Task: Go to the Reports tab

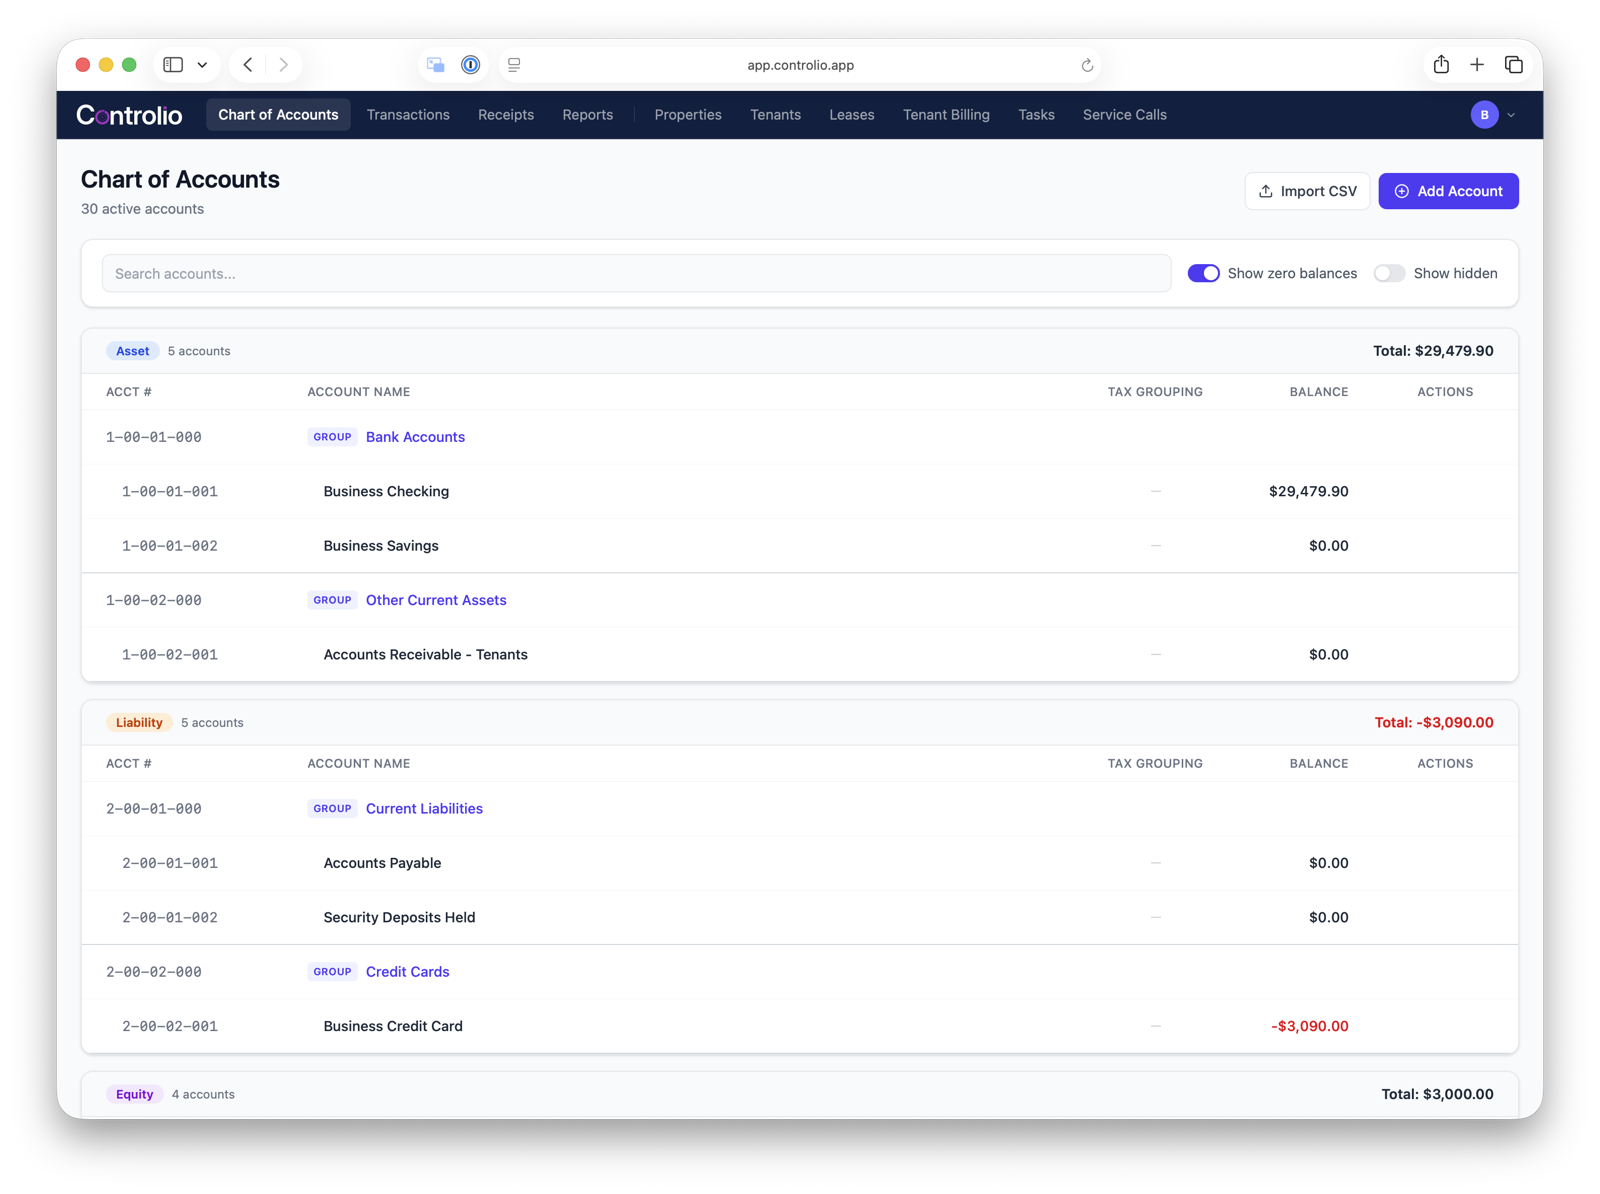Action: (588, 115)
